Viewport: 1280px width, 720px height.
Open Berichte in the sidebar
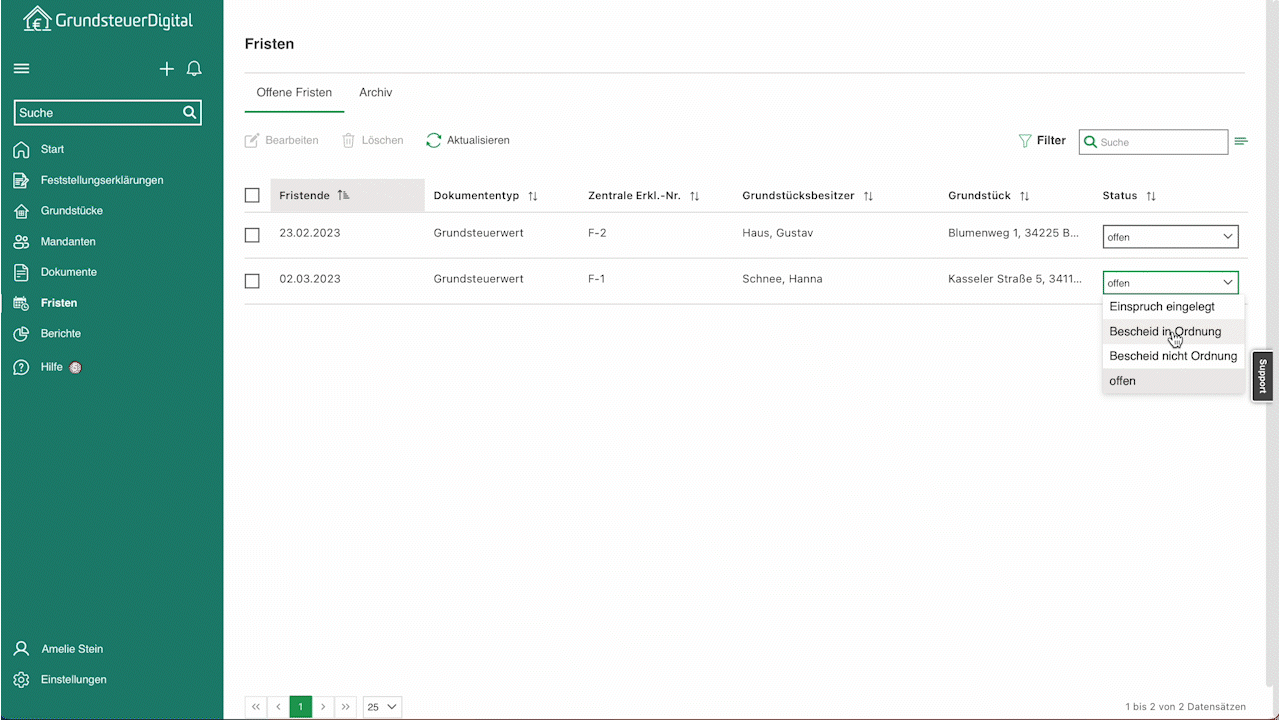pyautogui.click(x=61, y=334)
